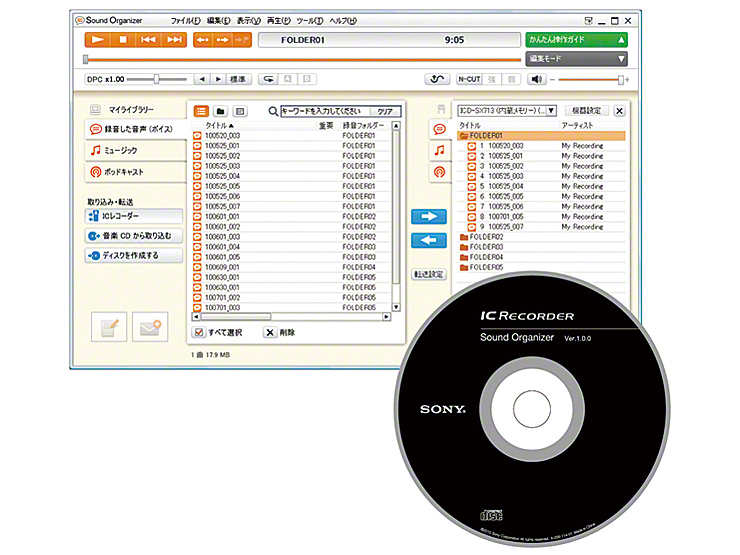740x555 pixels.
Task: Click the keyword search input field
Action: point(325,111)
